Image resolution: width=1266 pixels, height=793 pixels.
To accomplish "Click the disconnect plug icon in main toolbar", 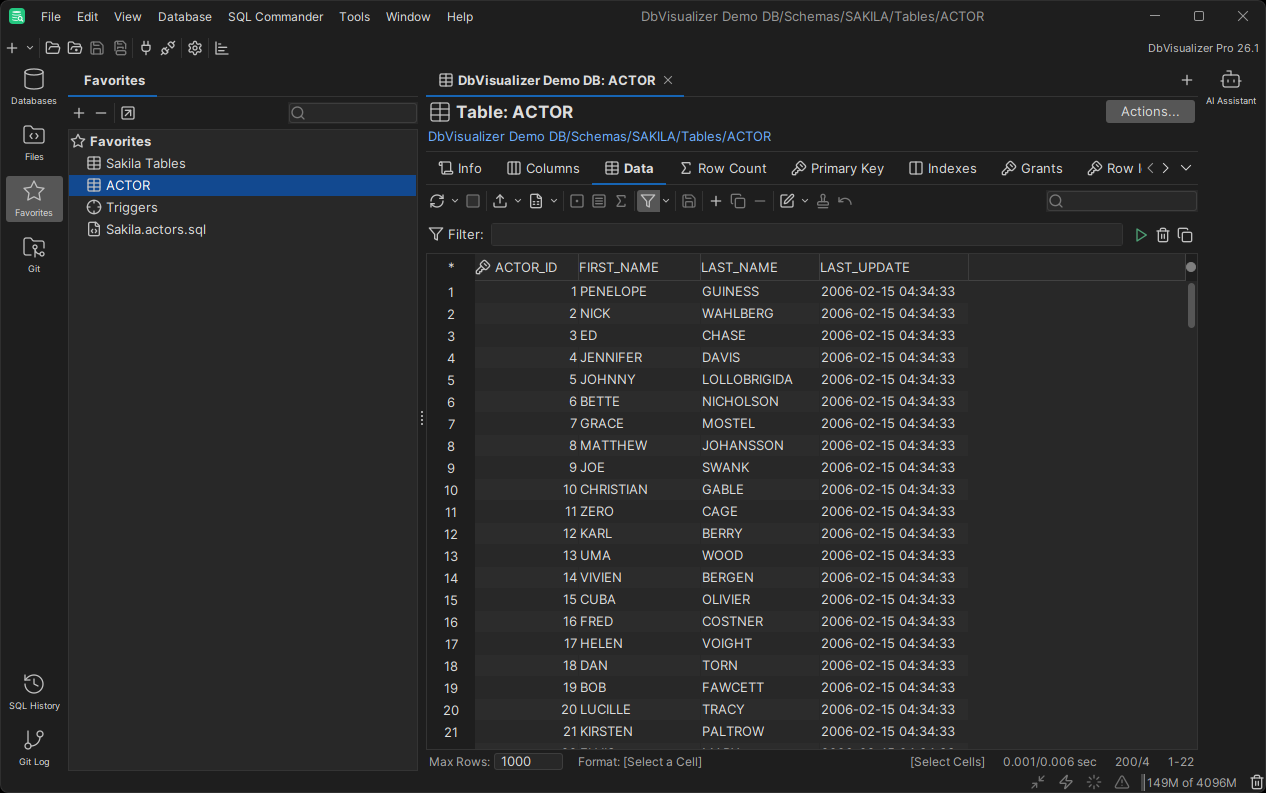I will 168,48.
